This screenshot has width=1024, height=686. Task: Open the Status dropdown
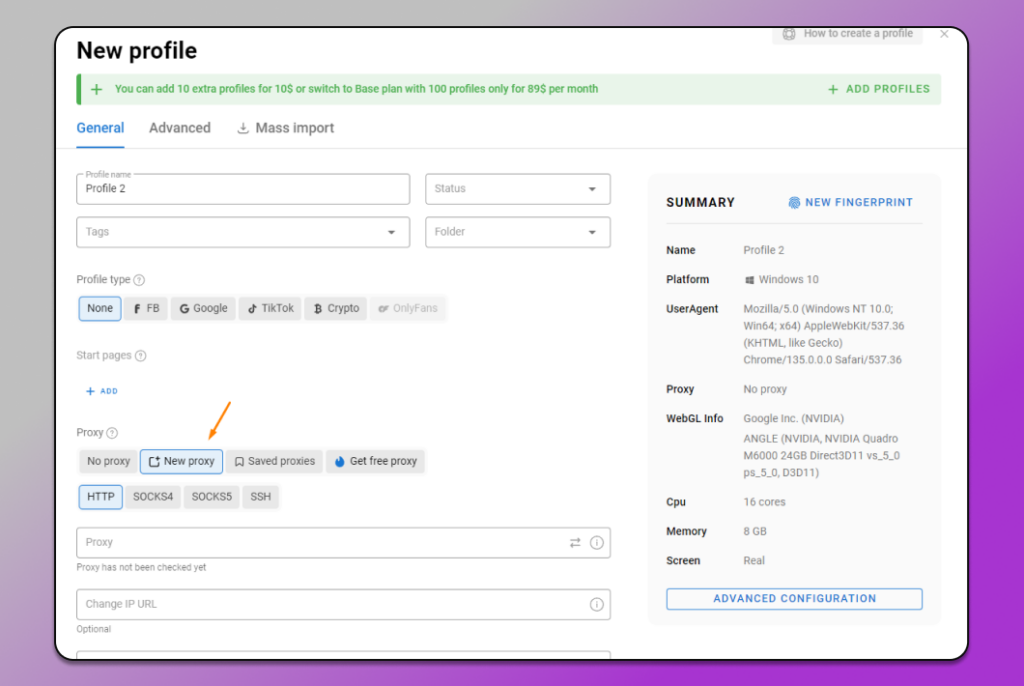(517, 188)
